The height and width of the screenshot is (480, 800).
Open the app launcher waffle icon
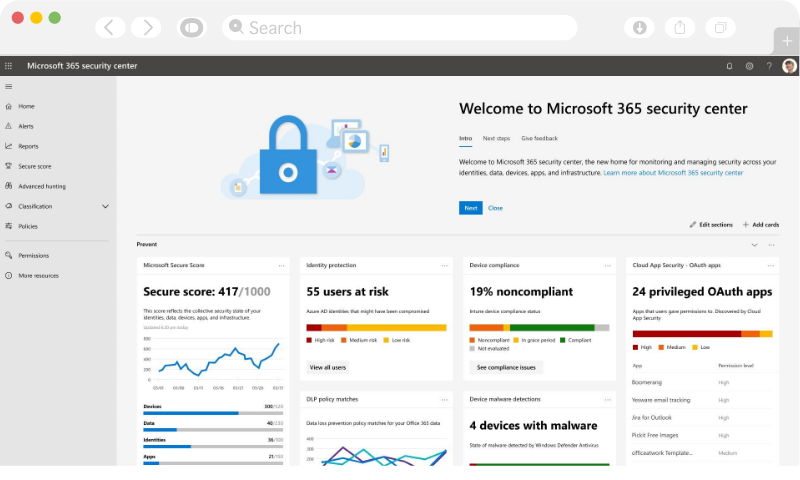[x=8, y=66]
